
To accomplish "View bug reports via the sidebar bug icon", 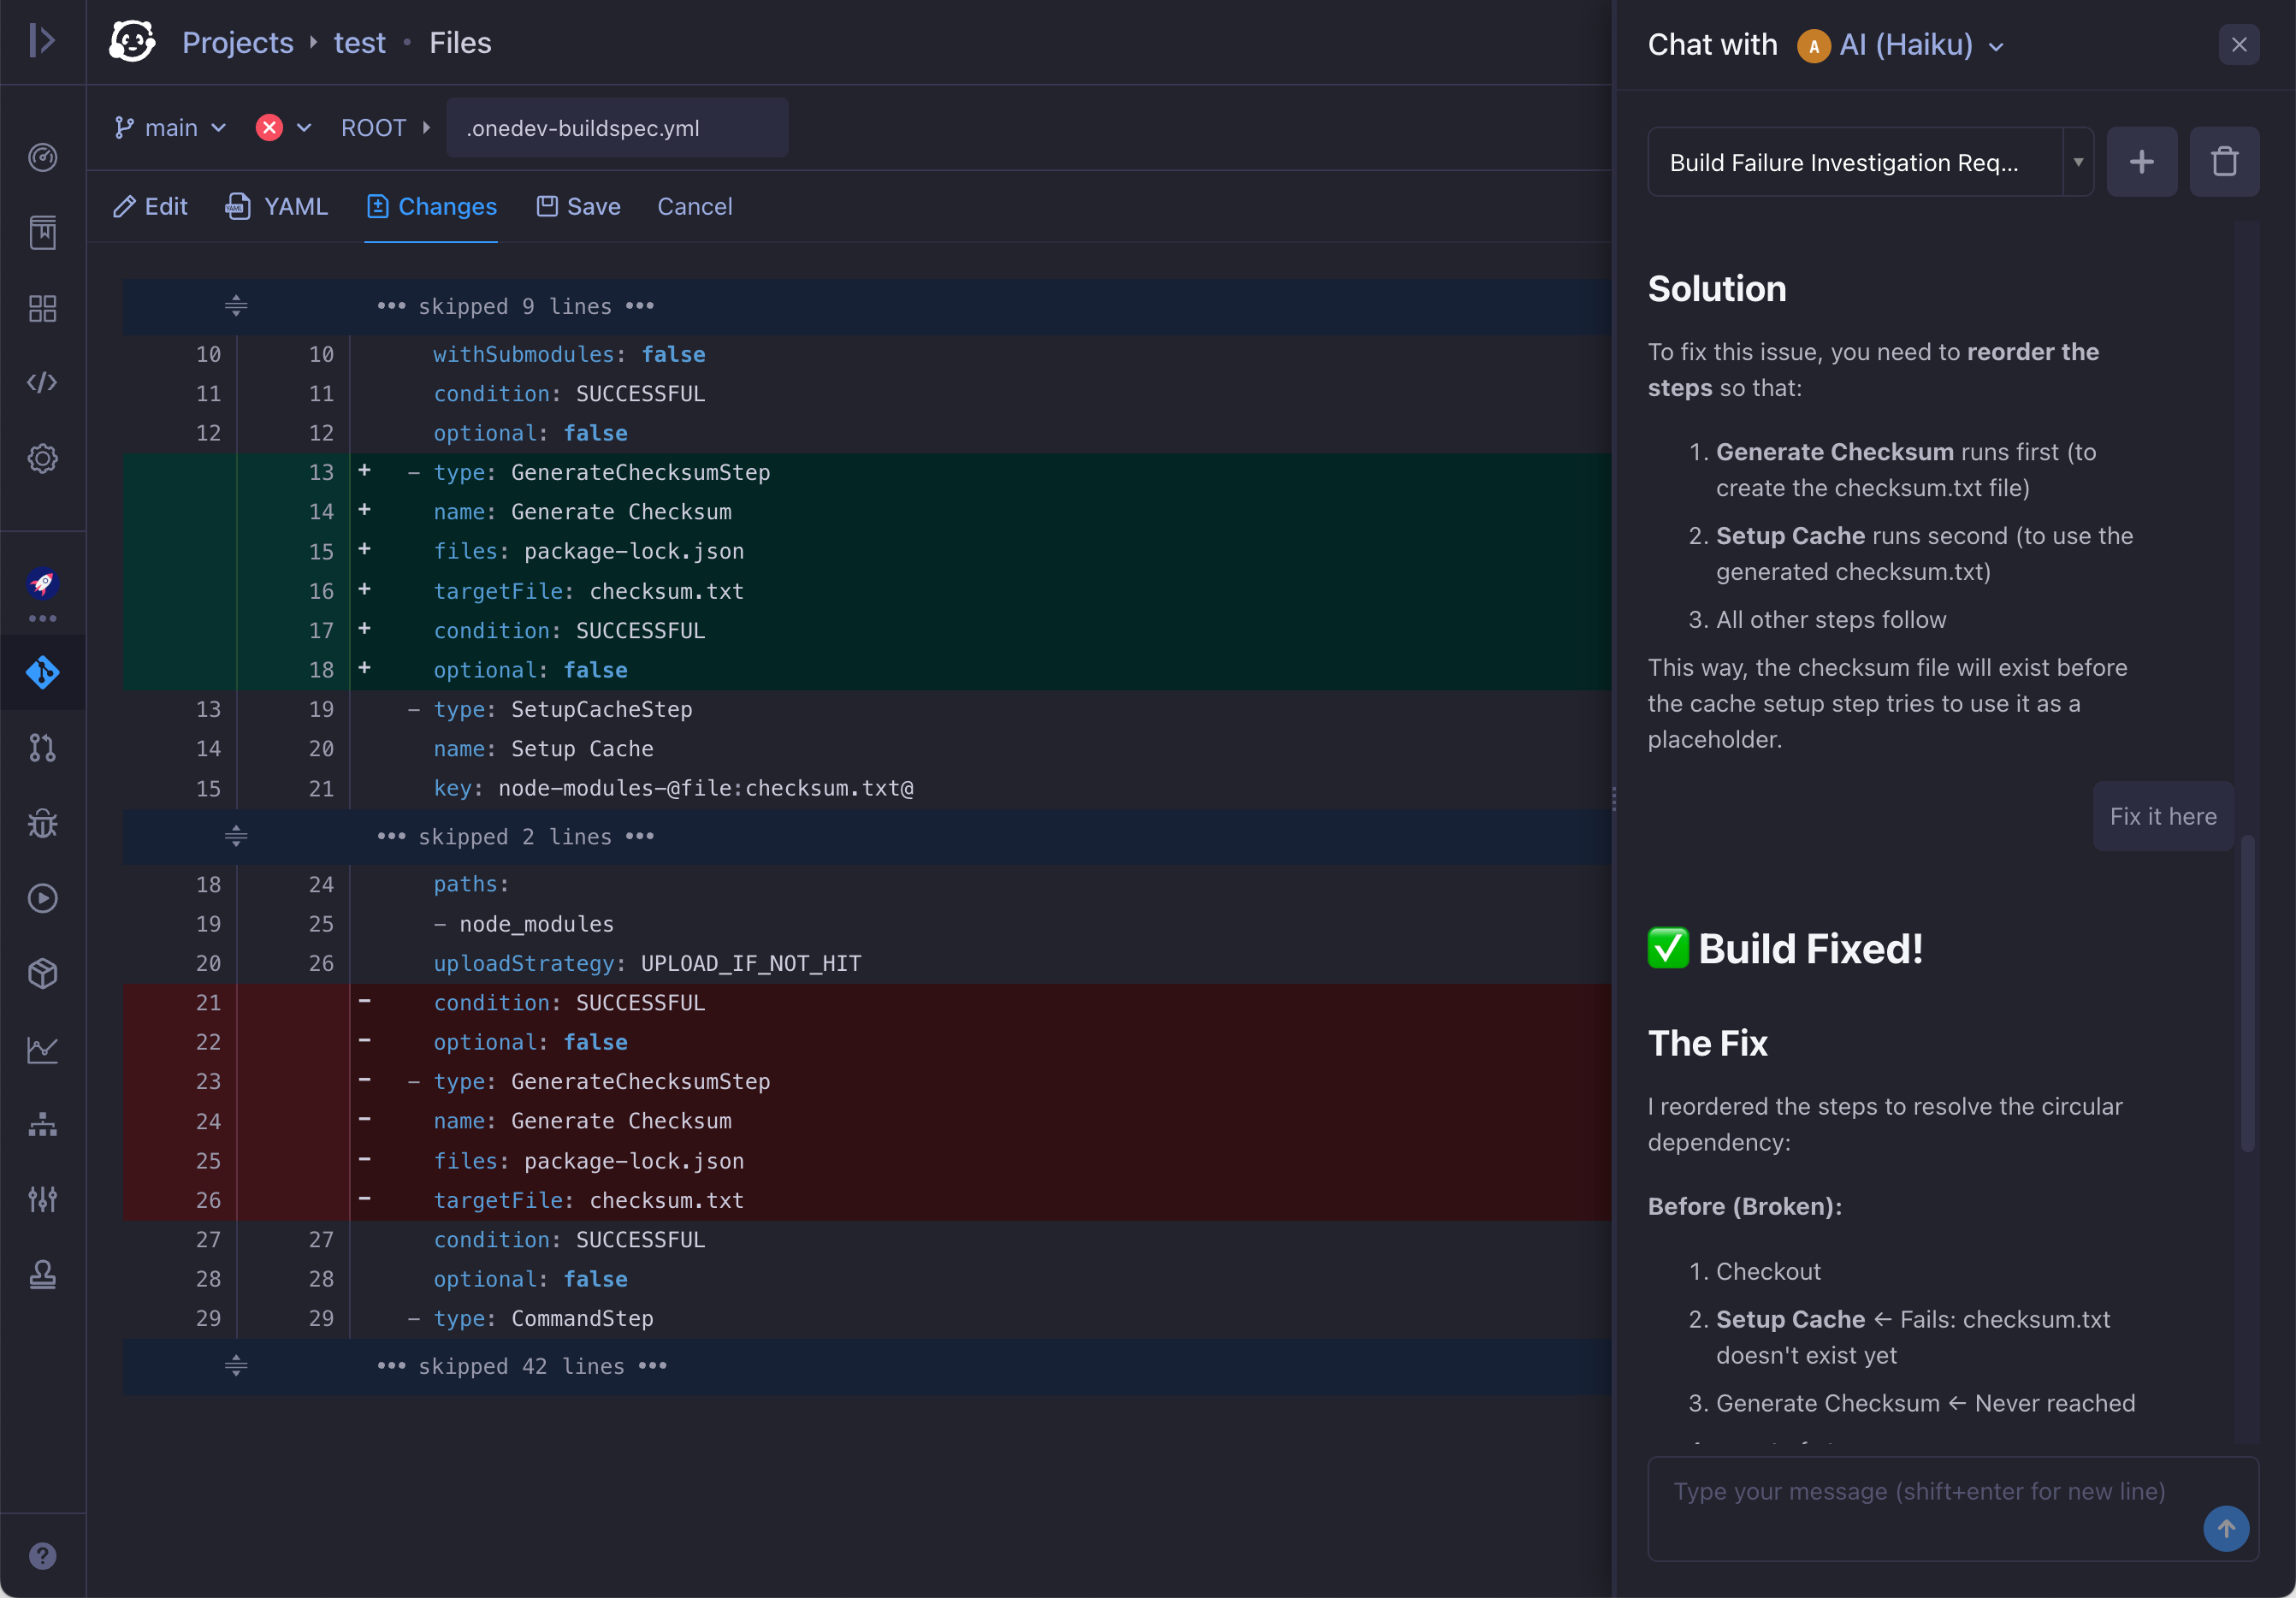I will click(x=42, y=823).
